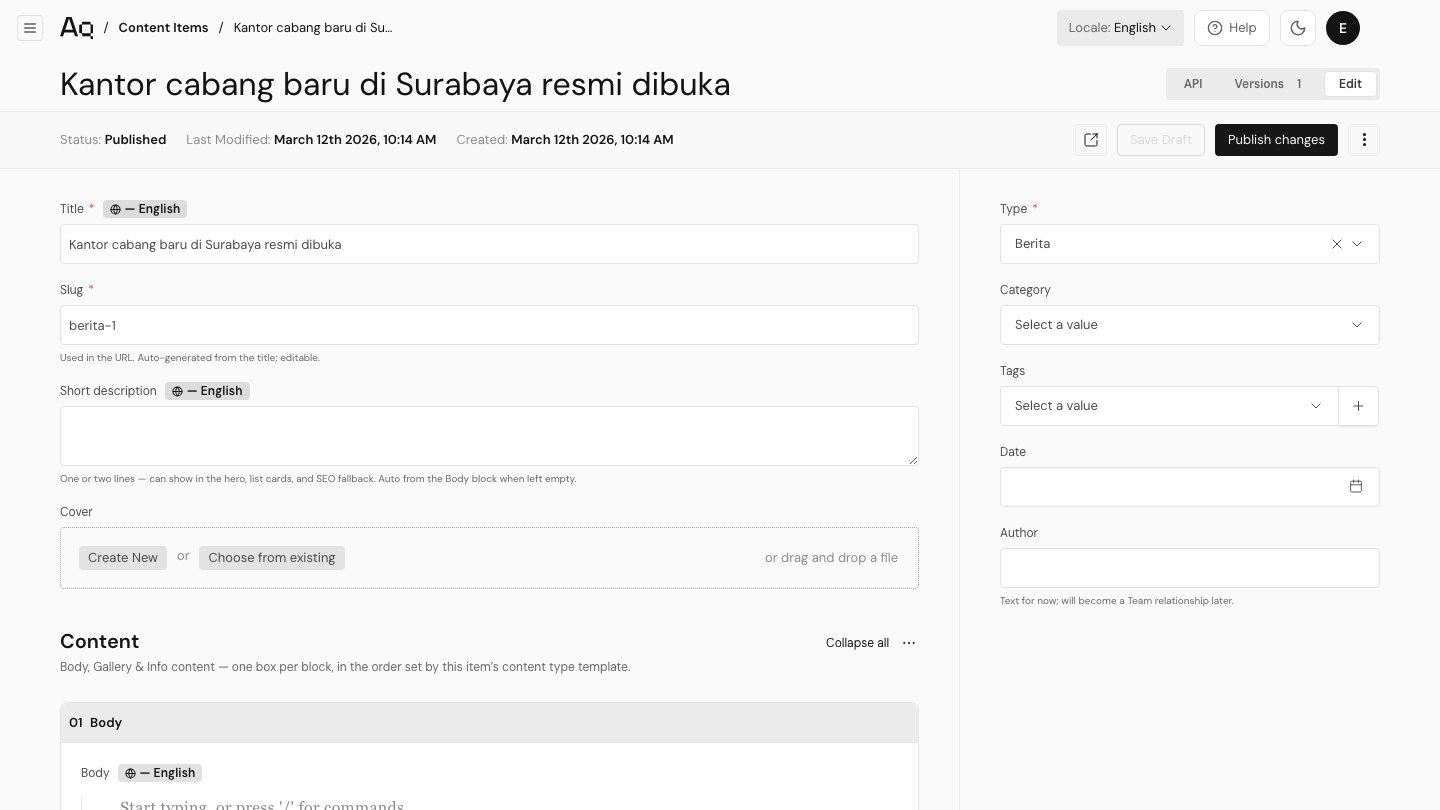Open the user avatar E menu
The image size is (1440, 810).
1343,28
